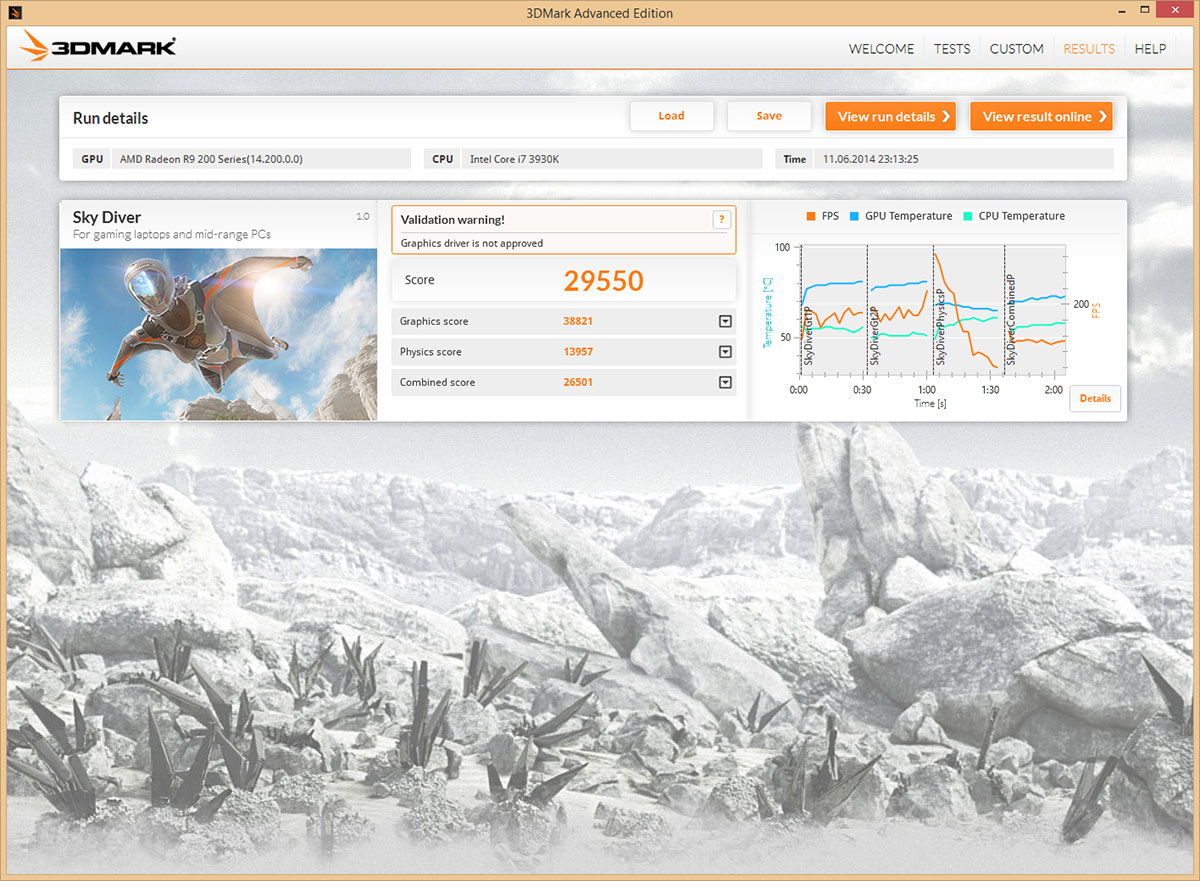Screen dimensions: 1200x881
Task: Click the SkyDiverPhysicsP marker in chart
Action: [940, 325]
